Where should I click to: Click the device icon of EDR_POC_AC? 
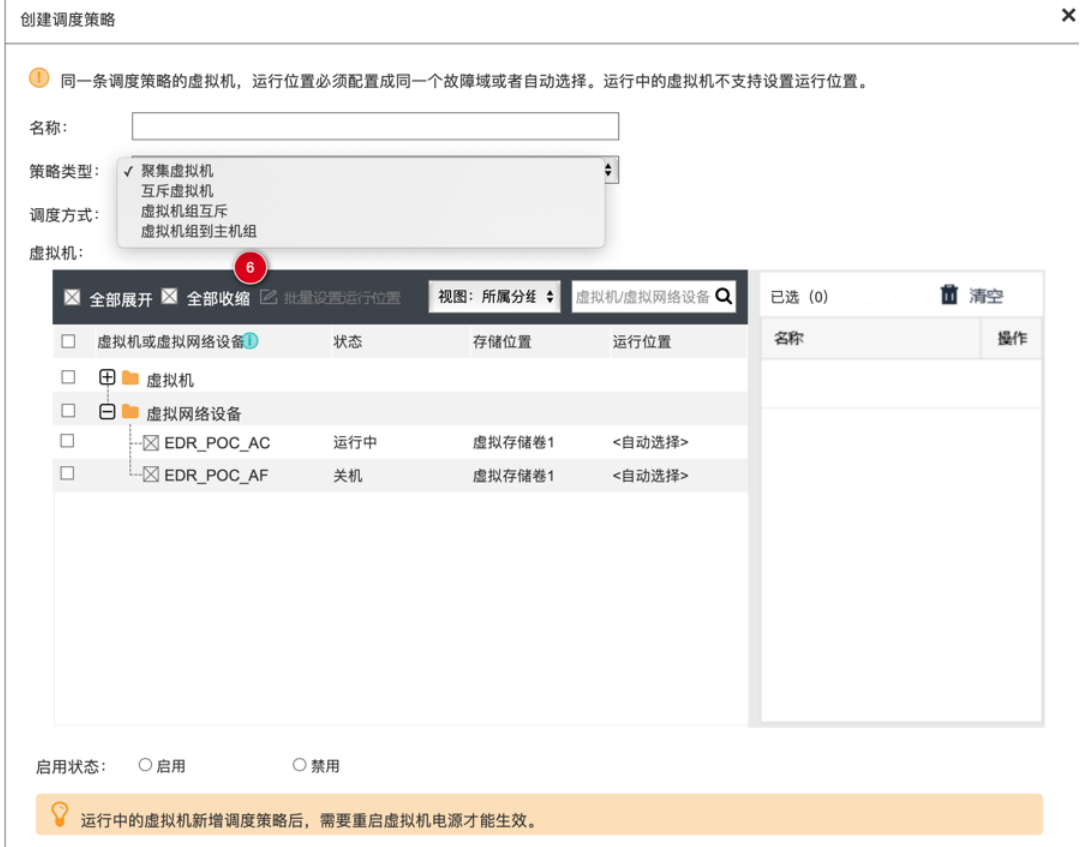click(151, 443)
